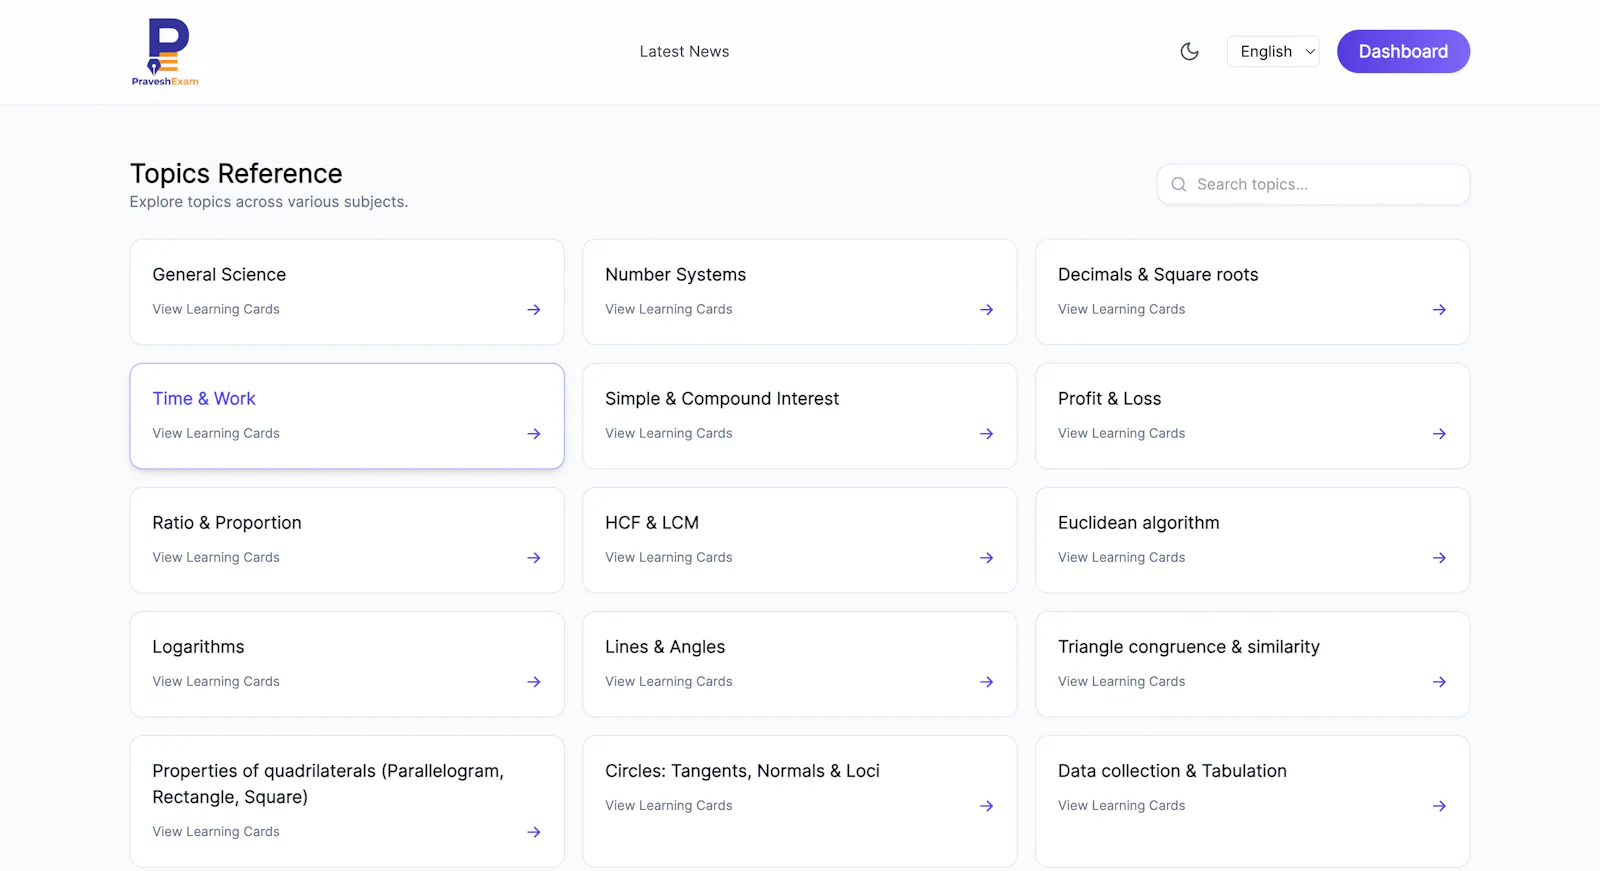The width and height of the screenshot is (1600, 871).
Task: Open Properties of quadrilaterals title
Action: pos(328,784)
